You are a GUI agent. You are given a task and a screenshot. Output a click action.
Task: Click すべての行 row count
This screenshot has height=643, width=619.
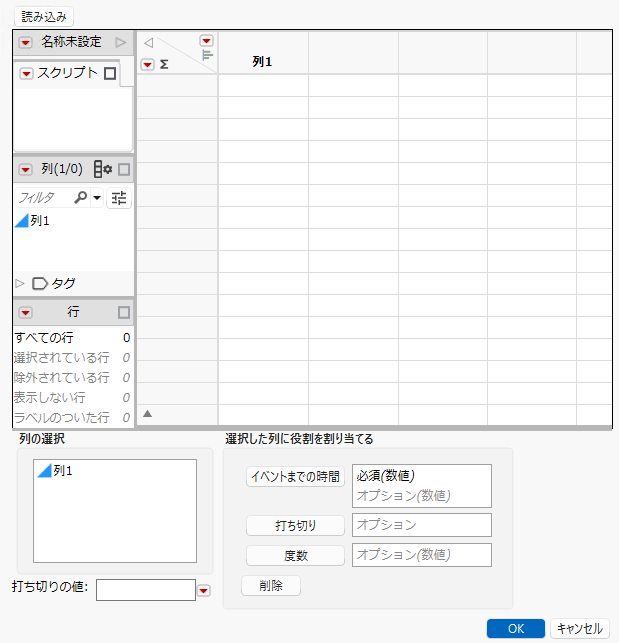pos(72,338)
